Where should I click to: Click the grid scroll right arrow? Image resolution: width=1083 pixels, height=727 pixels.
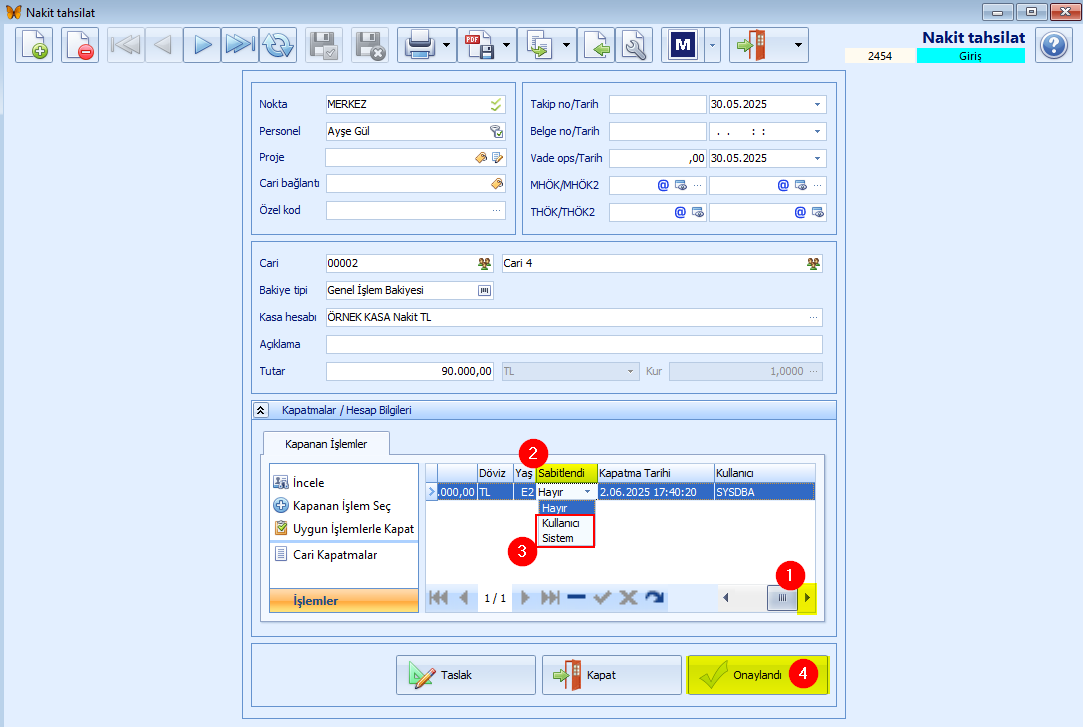point(807,598)
